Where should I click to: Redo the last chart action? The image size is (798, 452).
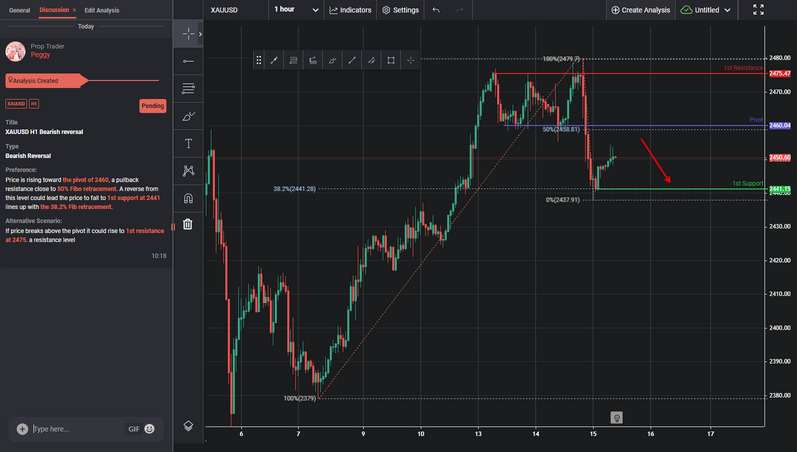click(x=460, y=10)
